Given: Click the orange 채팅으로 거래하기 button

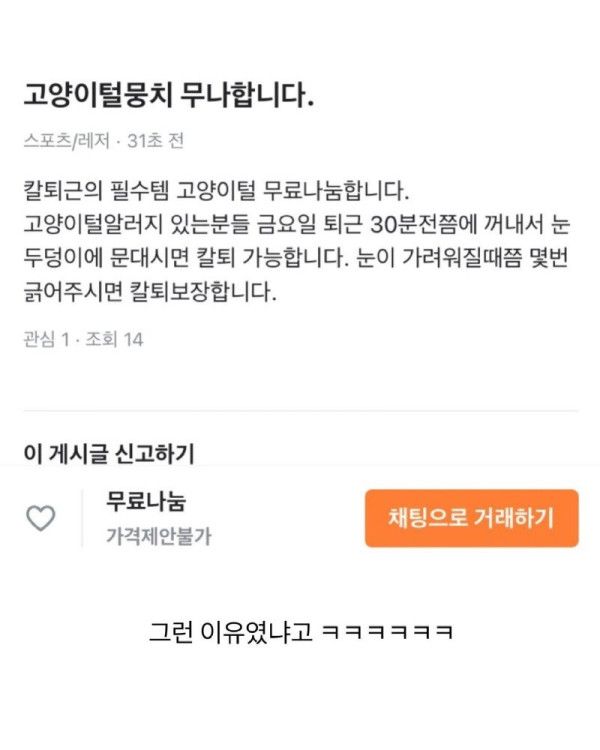Looking at the screenshot, I should (472, 518).
